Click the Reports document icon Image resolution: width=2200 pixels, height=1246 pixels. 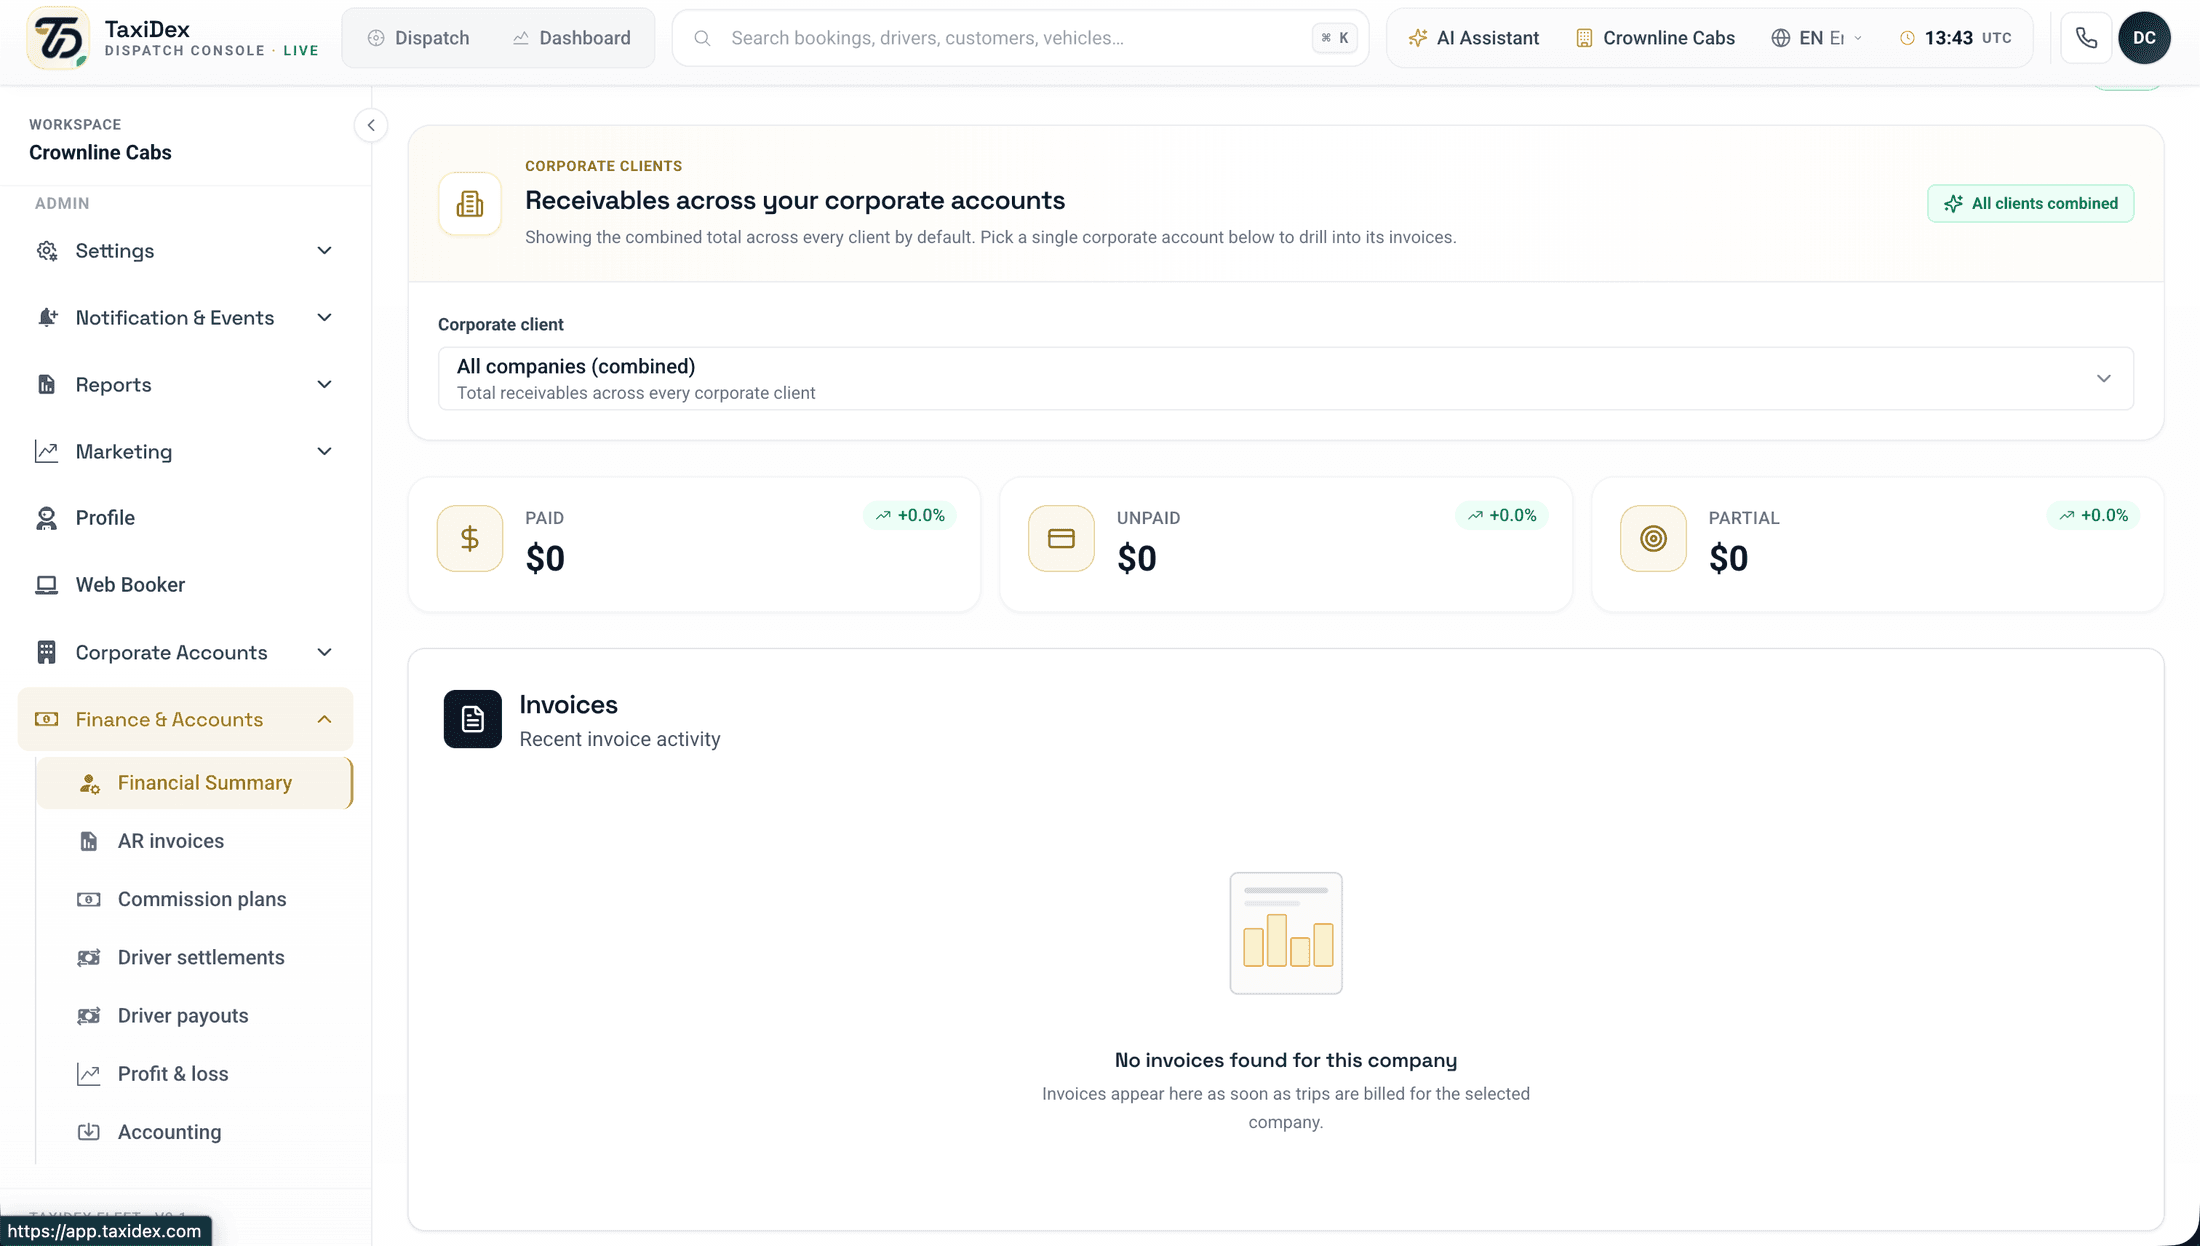point(47,385)
